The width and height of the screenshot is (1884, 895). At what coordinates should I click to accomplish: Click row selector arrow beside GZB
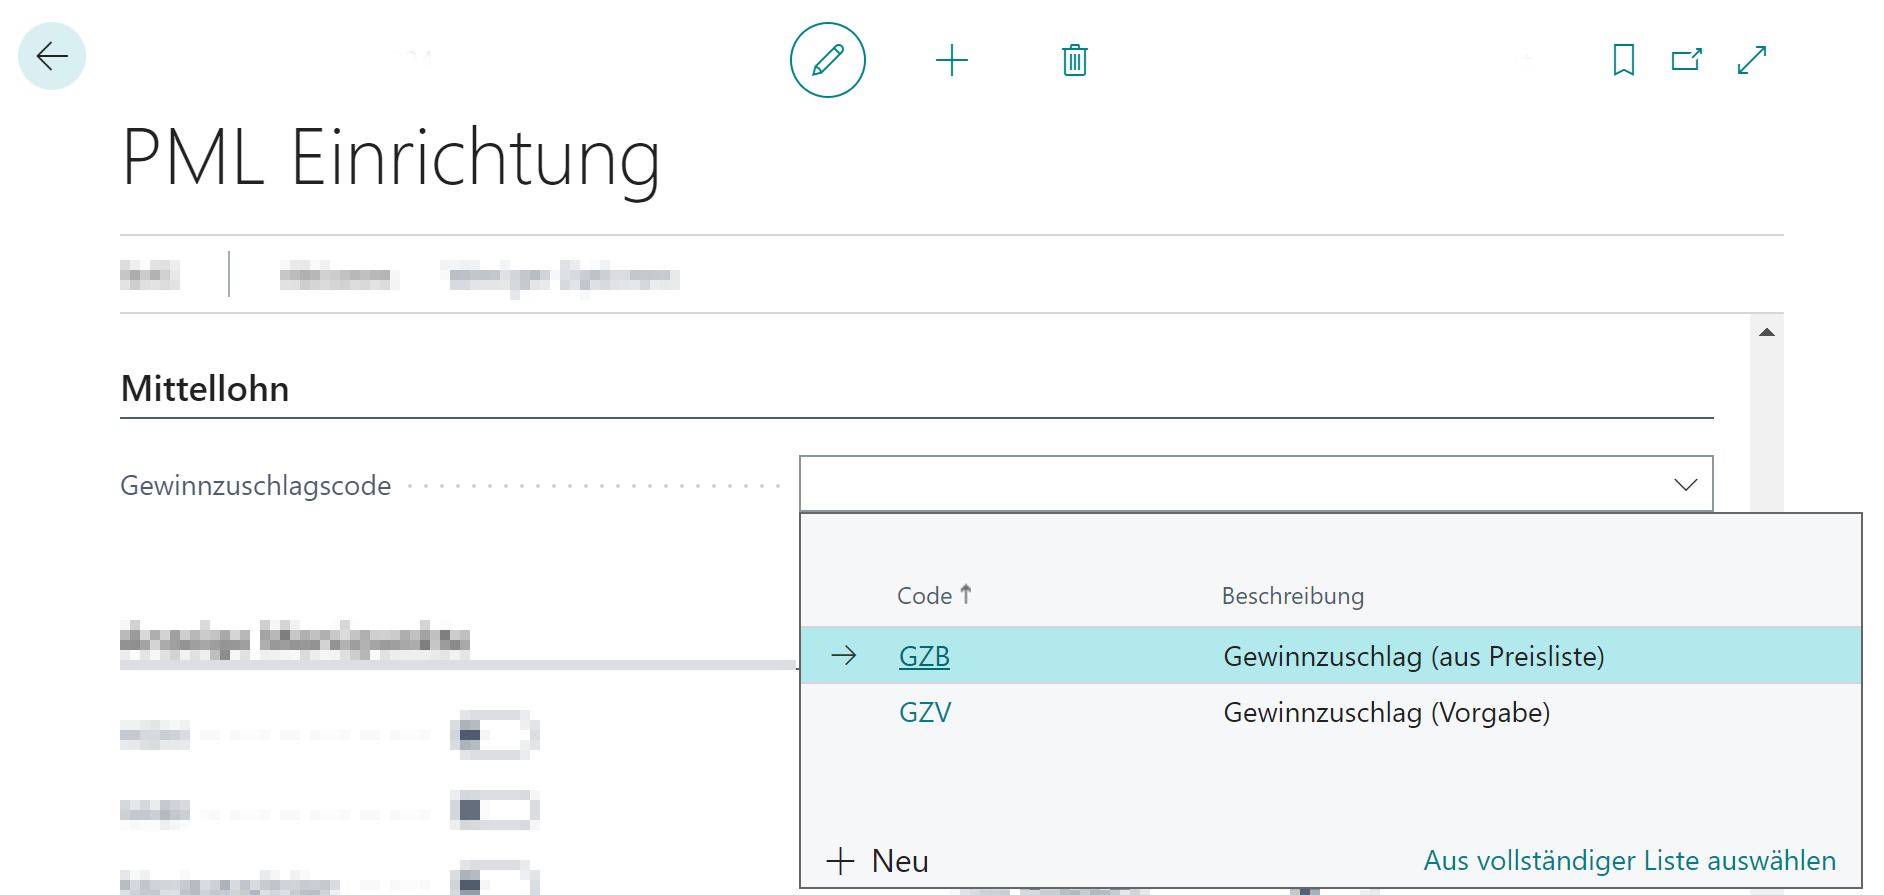pos(844,656)
